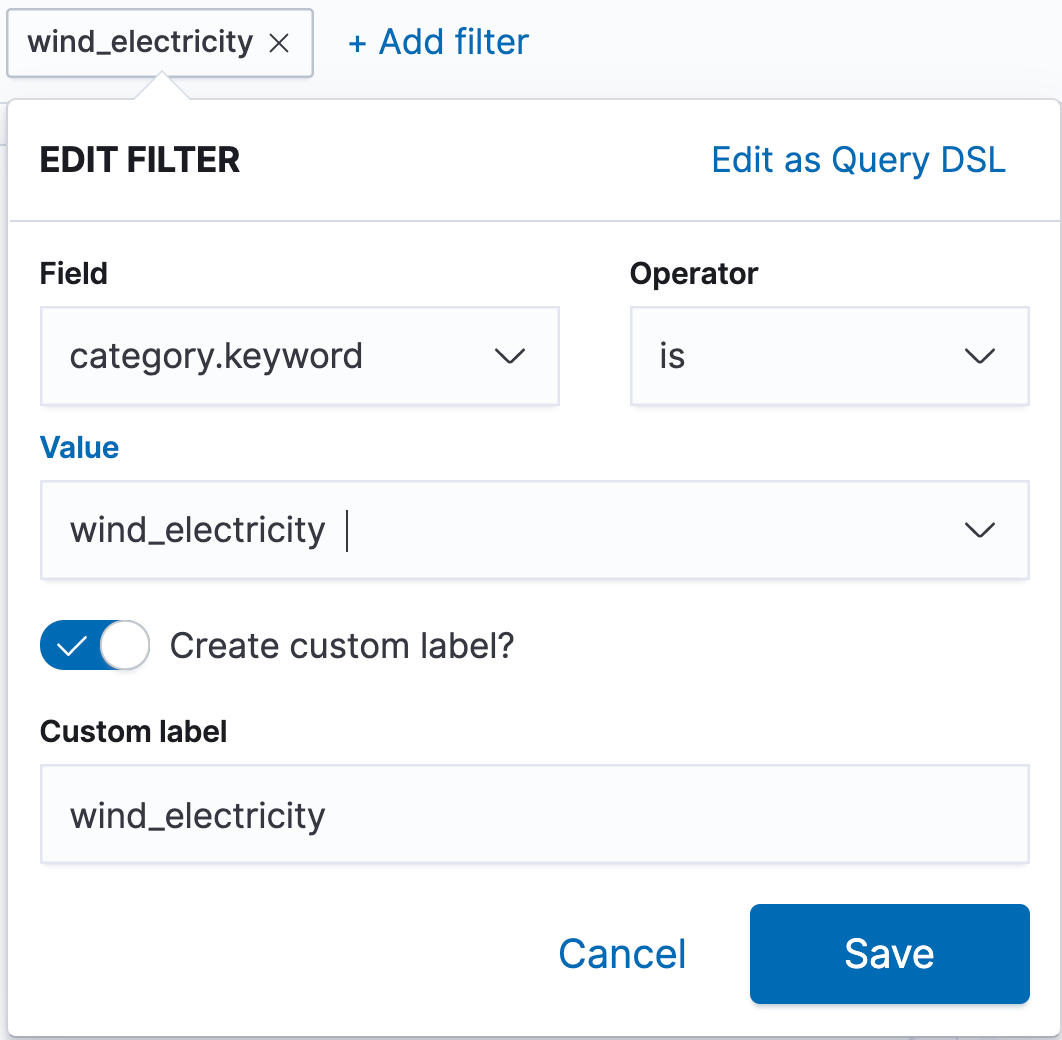Disable the Create custom label switch
1062x1040 pixels.
pyautogui.click(x=95, y=645)
